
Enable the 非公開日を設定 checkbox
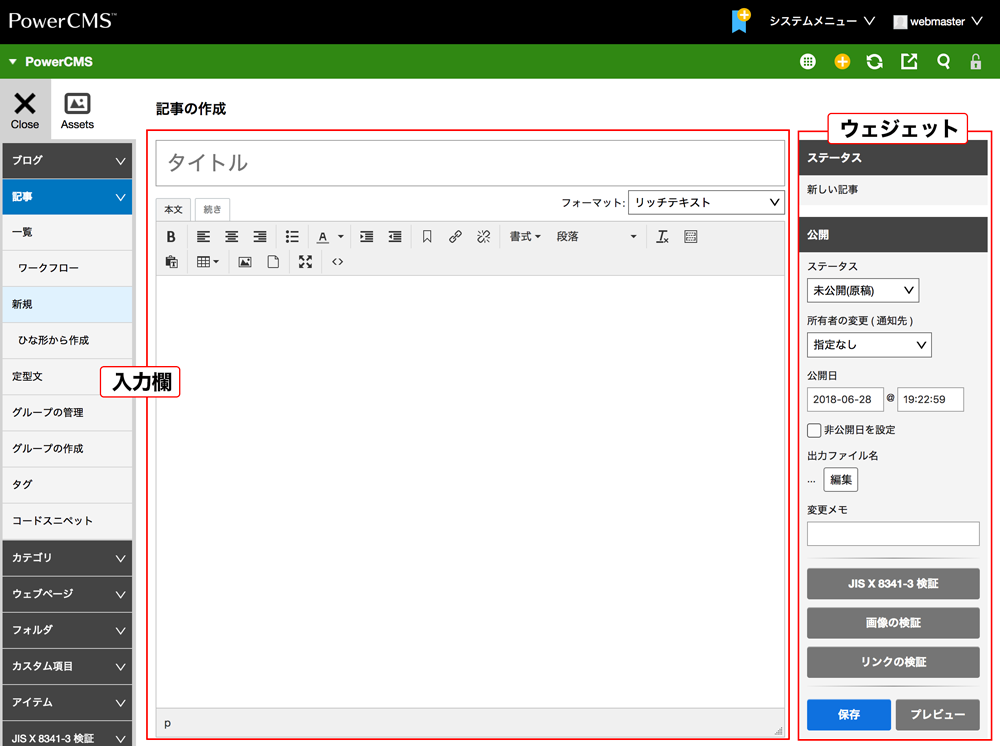[815, 430]
